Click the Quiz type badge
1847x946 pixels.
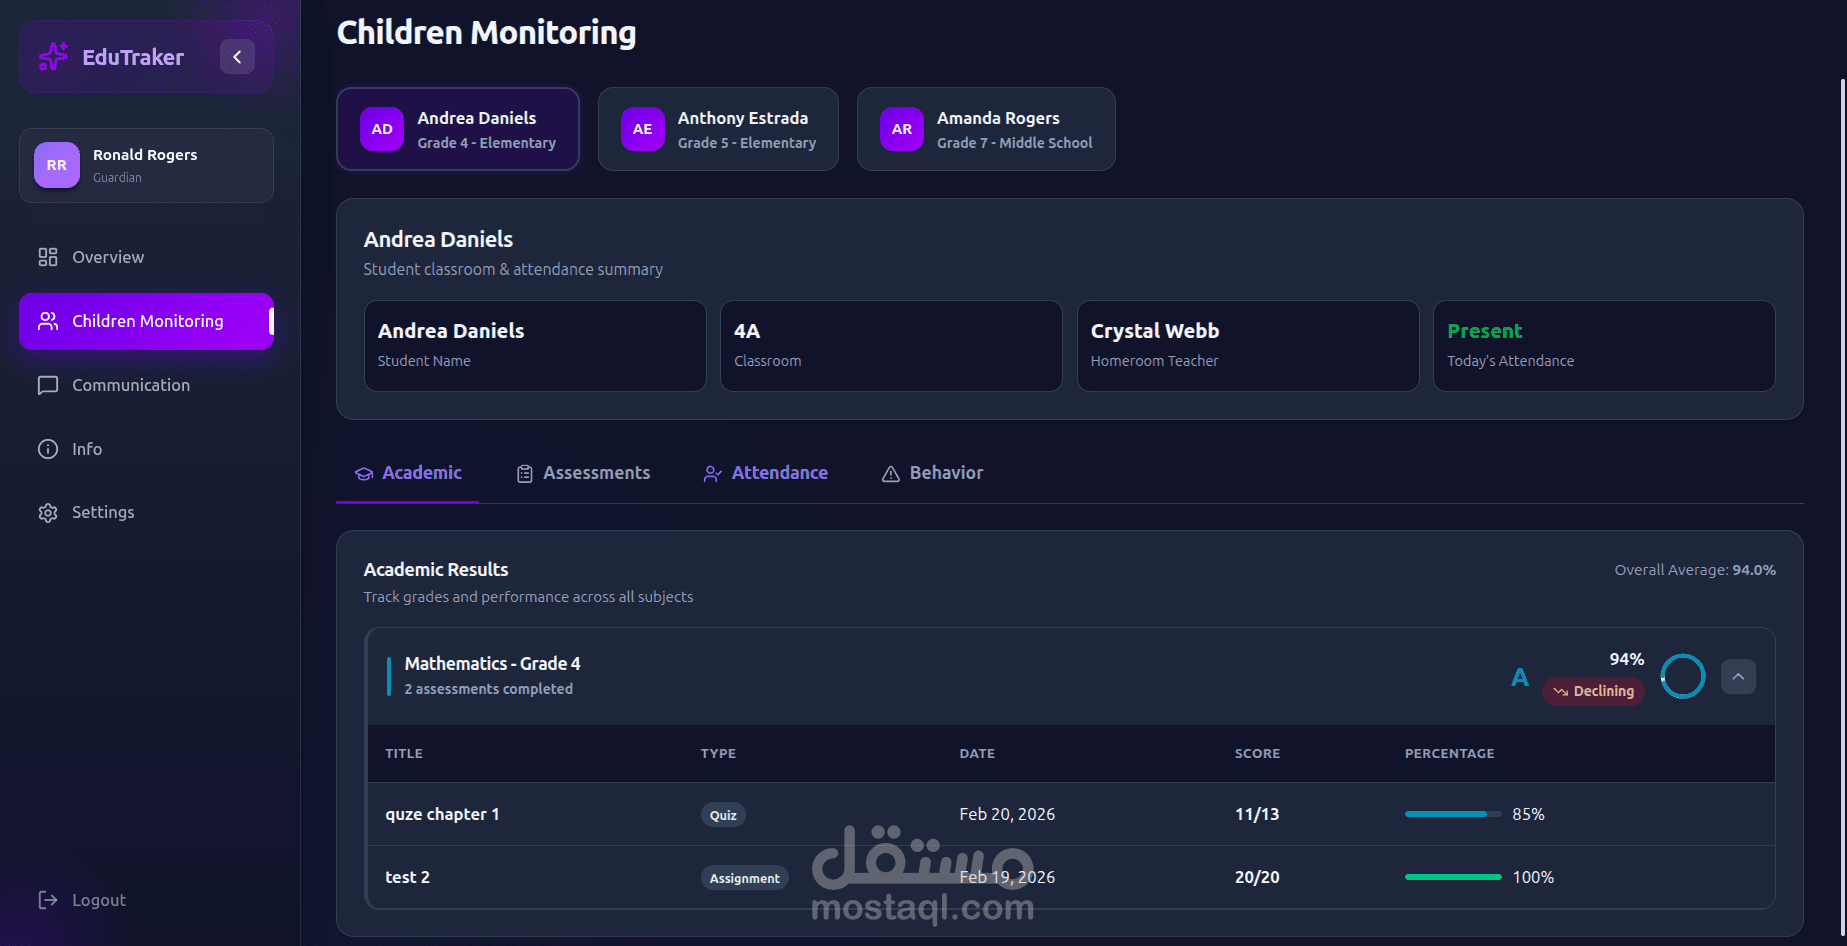pyautogui.click(x=723, y=815)
